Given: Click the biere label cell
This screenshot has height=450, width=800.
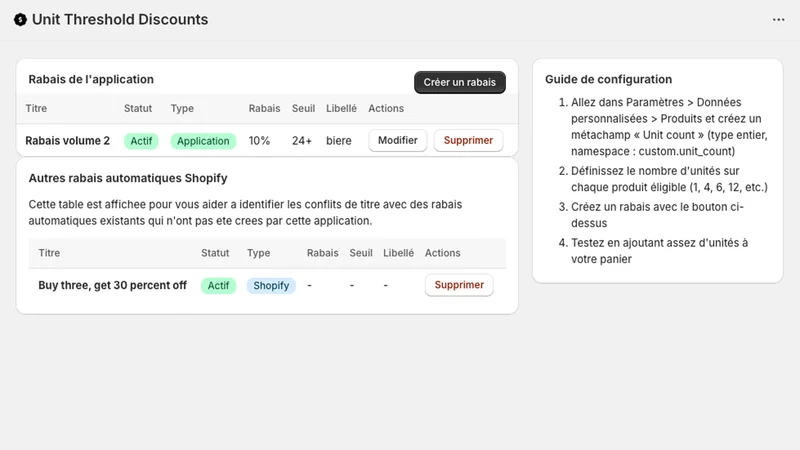Looking at the screenshot, I should tap(339, 141).
